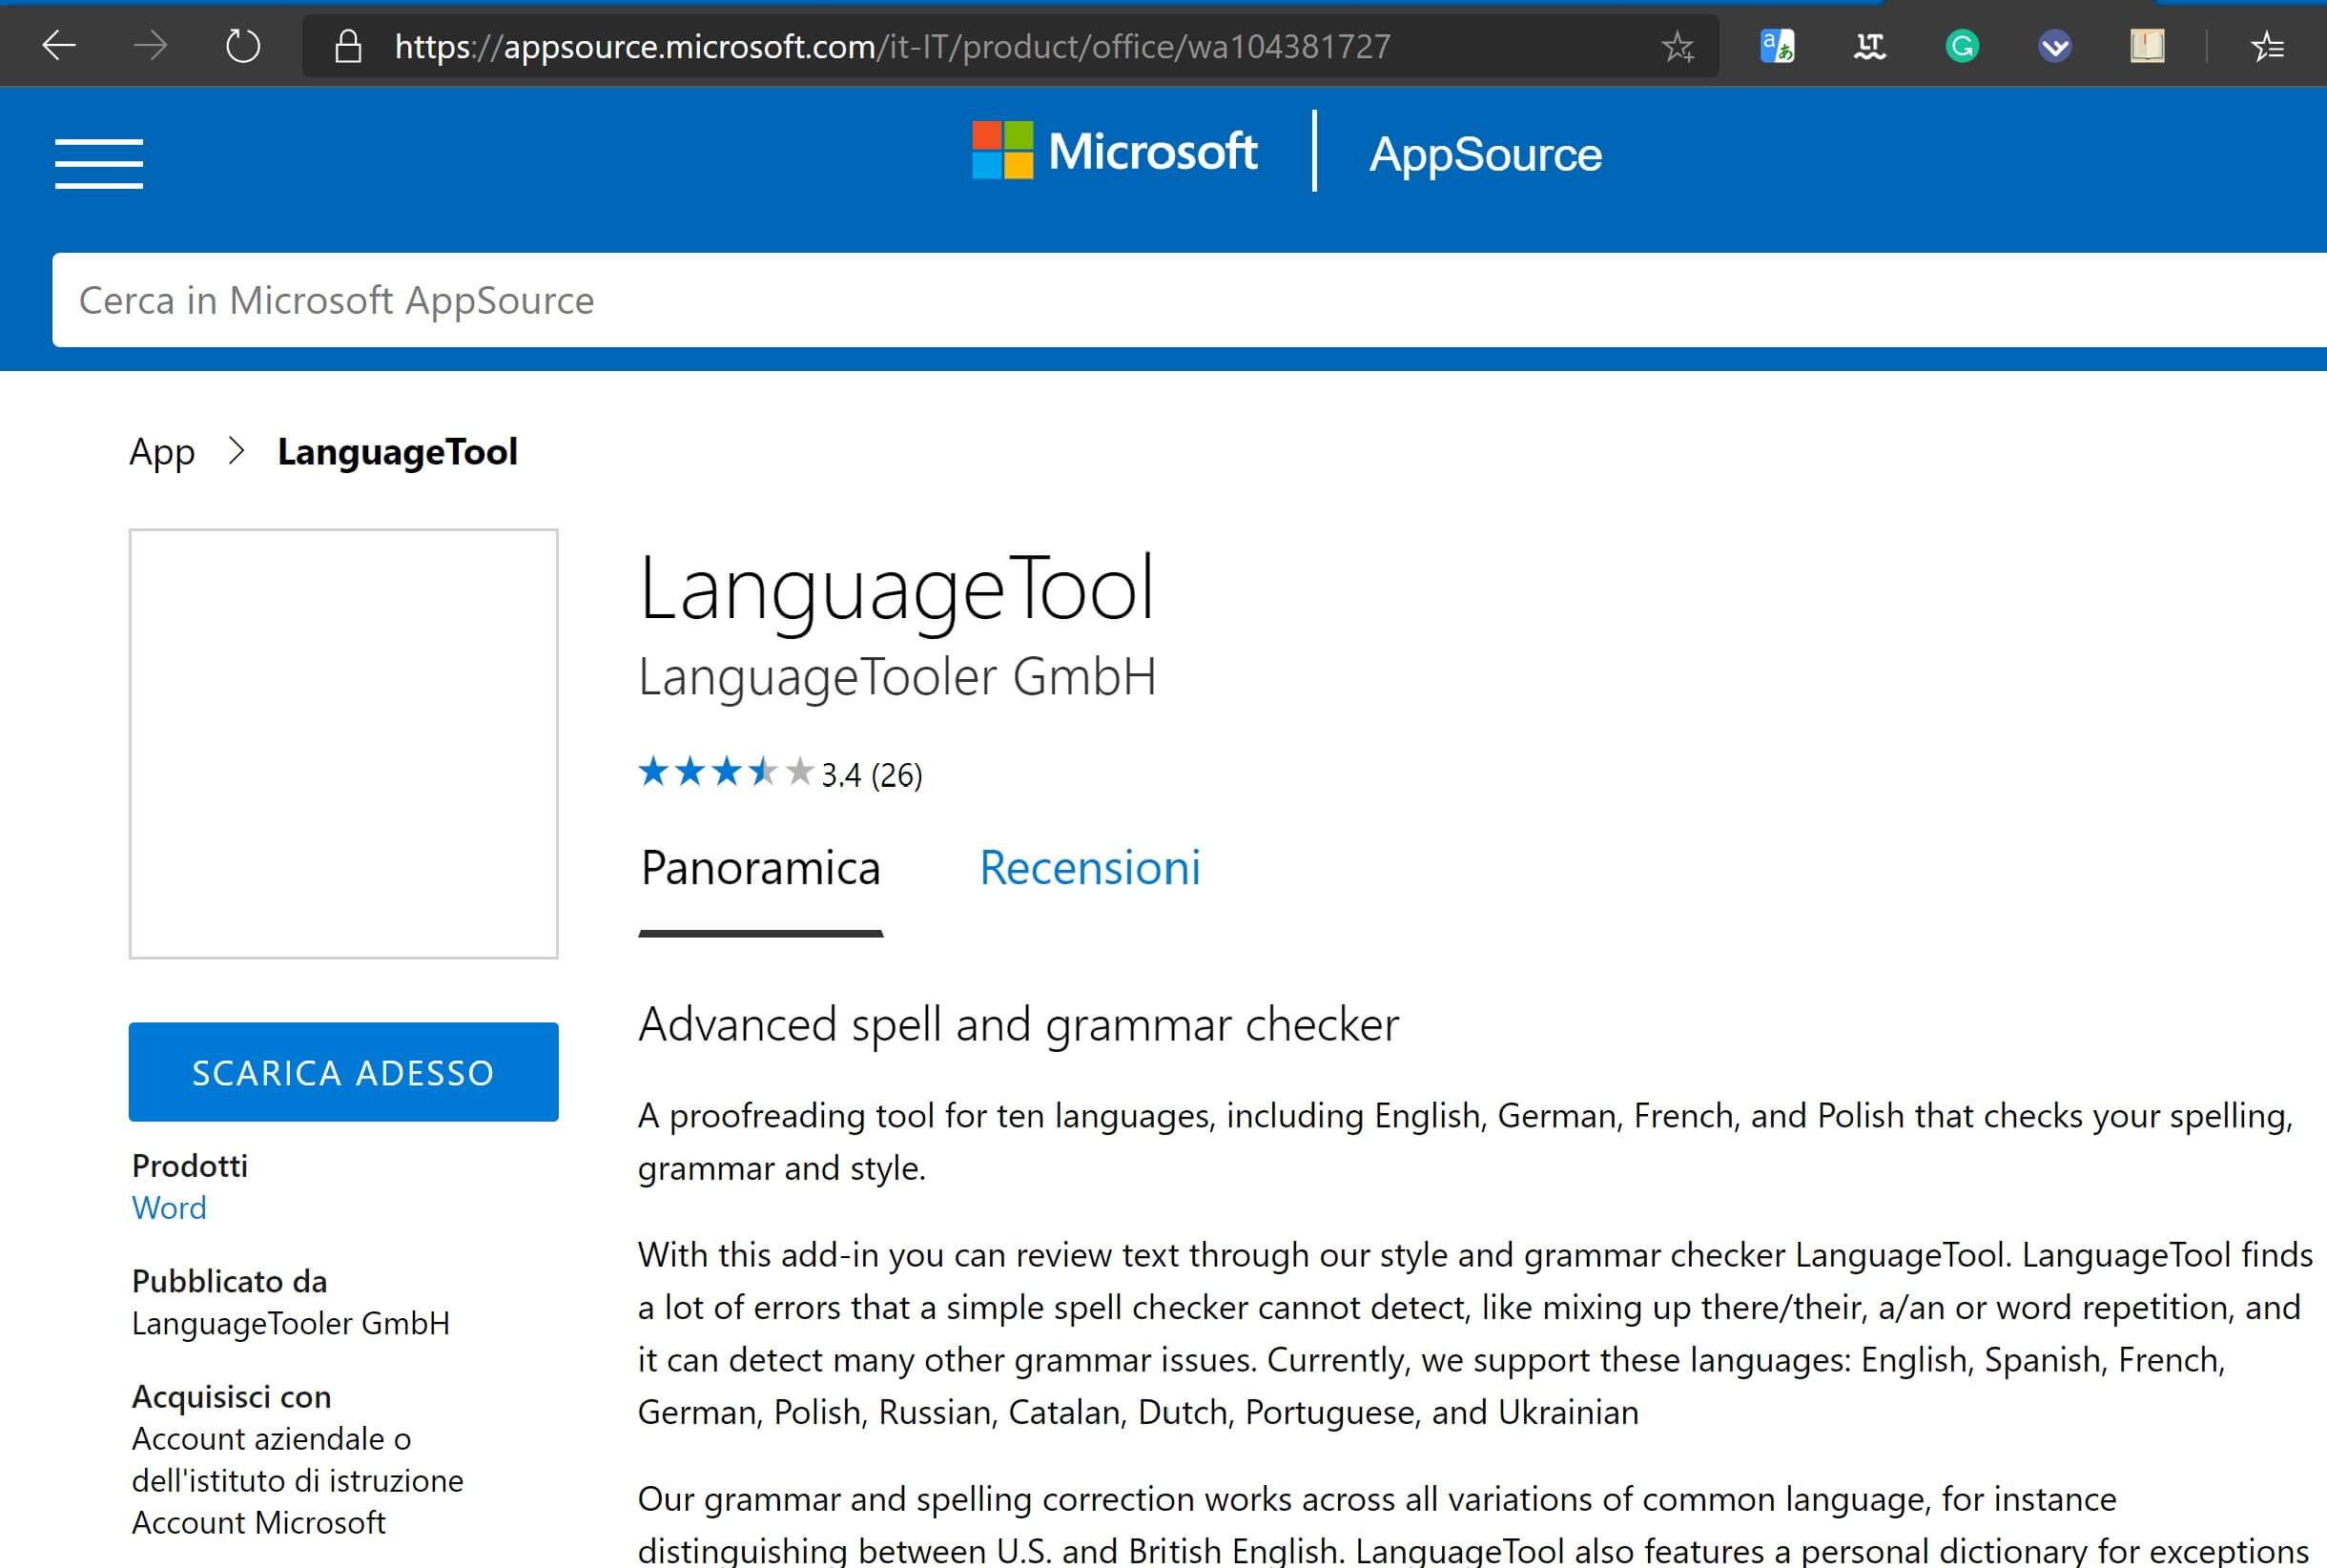
Task: Switch to the Recensioni tab
Action: tap(1089, 867)
